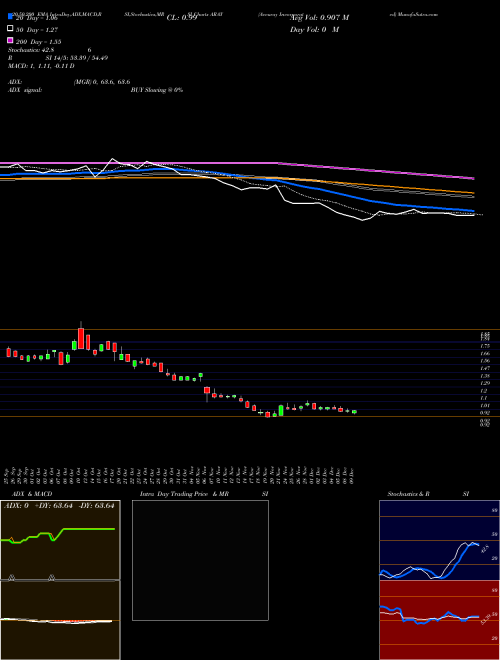
Task: Click the 1.47 price axis label
Action: [485, 368]
